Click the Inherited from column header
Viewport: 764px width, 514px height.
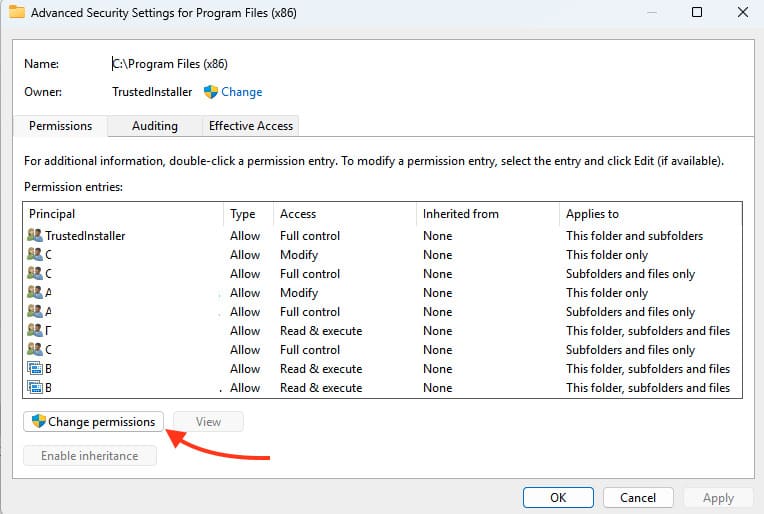click(x=460, y=214)
